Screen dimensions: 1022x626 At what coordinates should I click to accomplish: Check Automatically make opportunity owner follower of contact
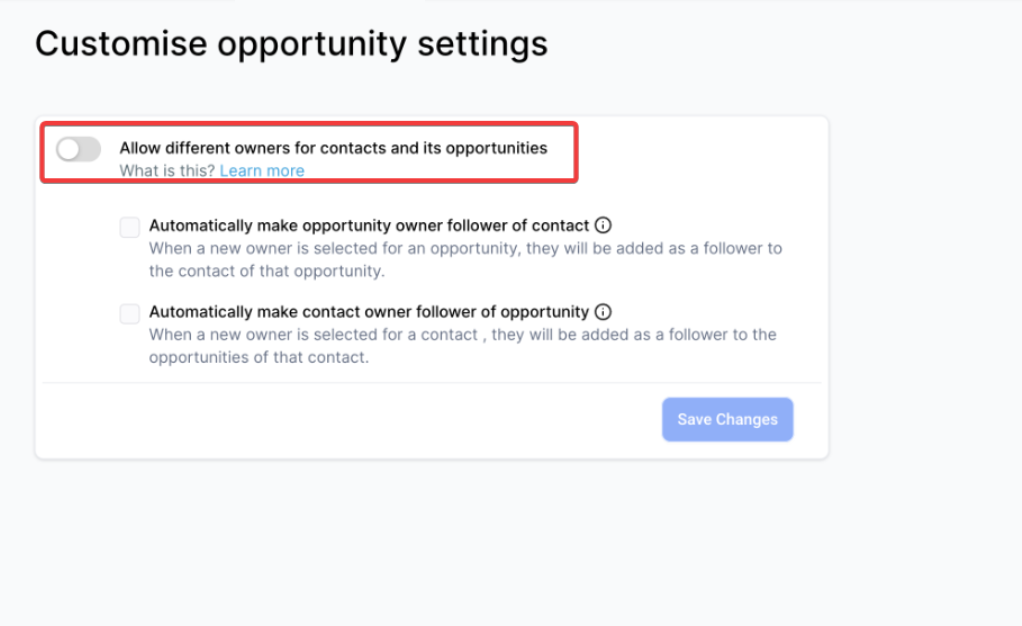point(130,228)
